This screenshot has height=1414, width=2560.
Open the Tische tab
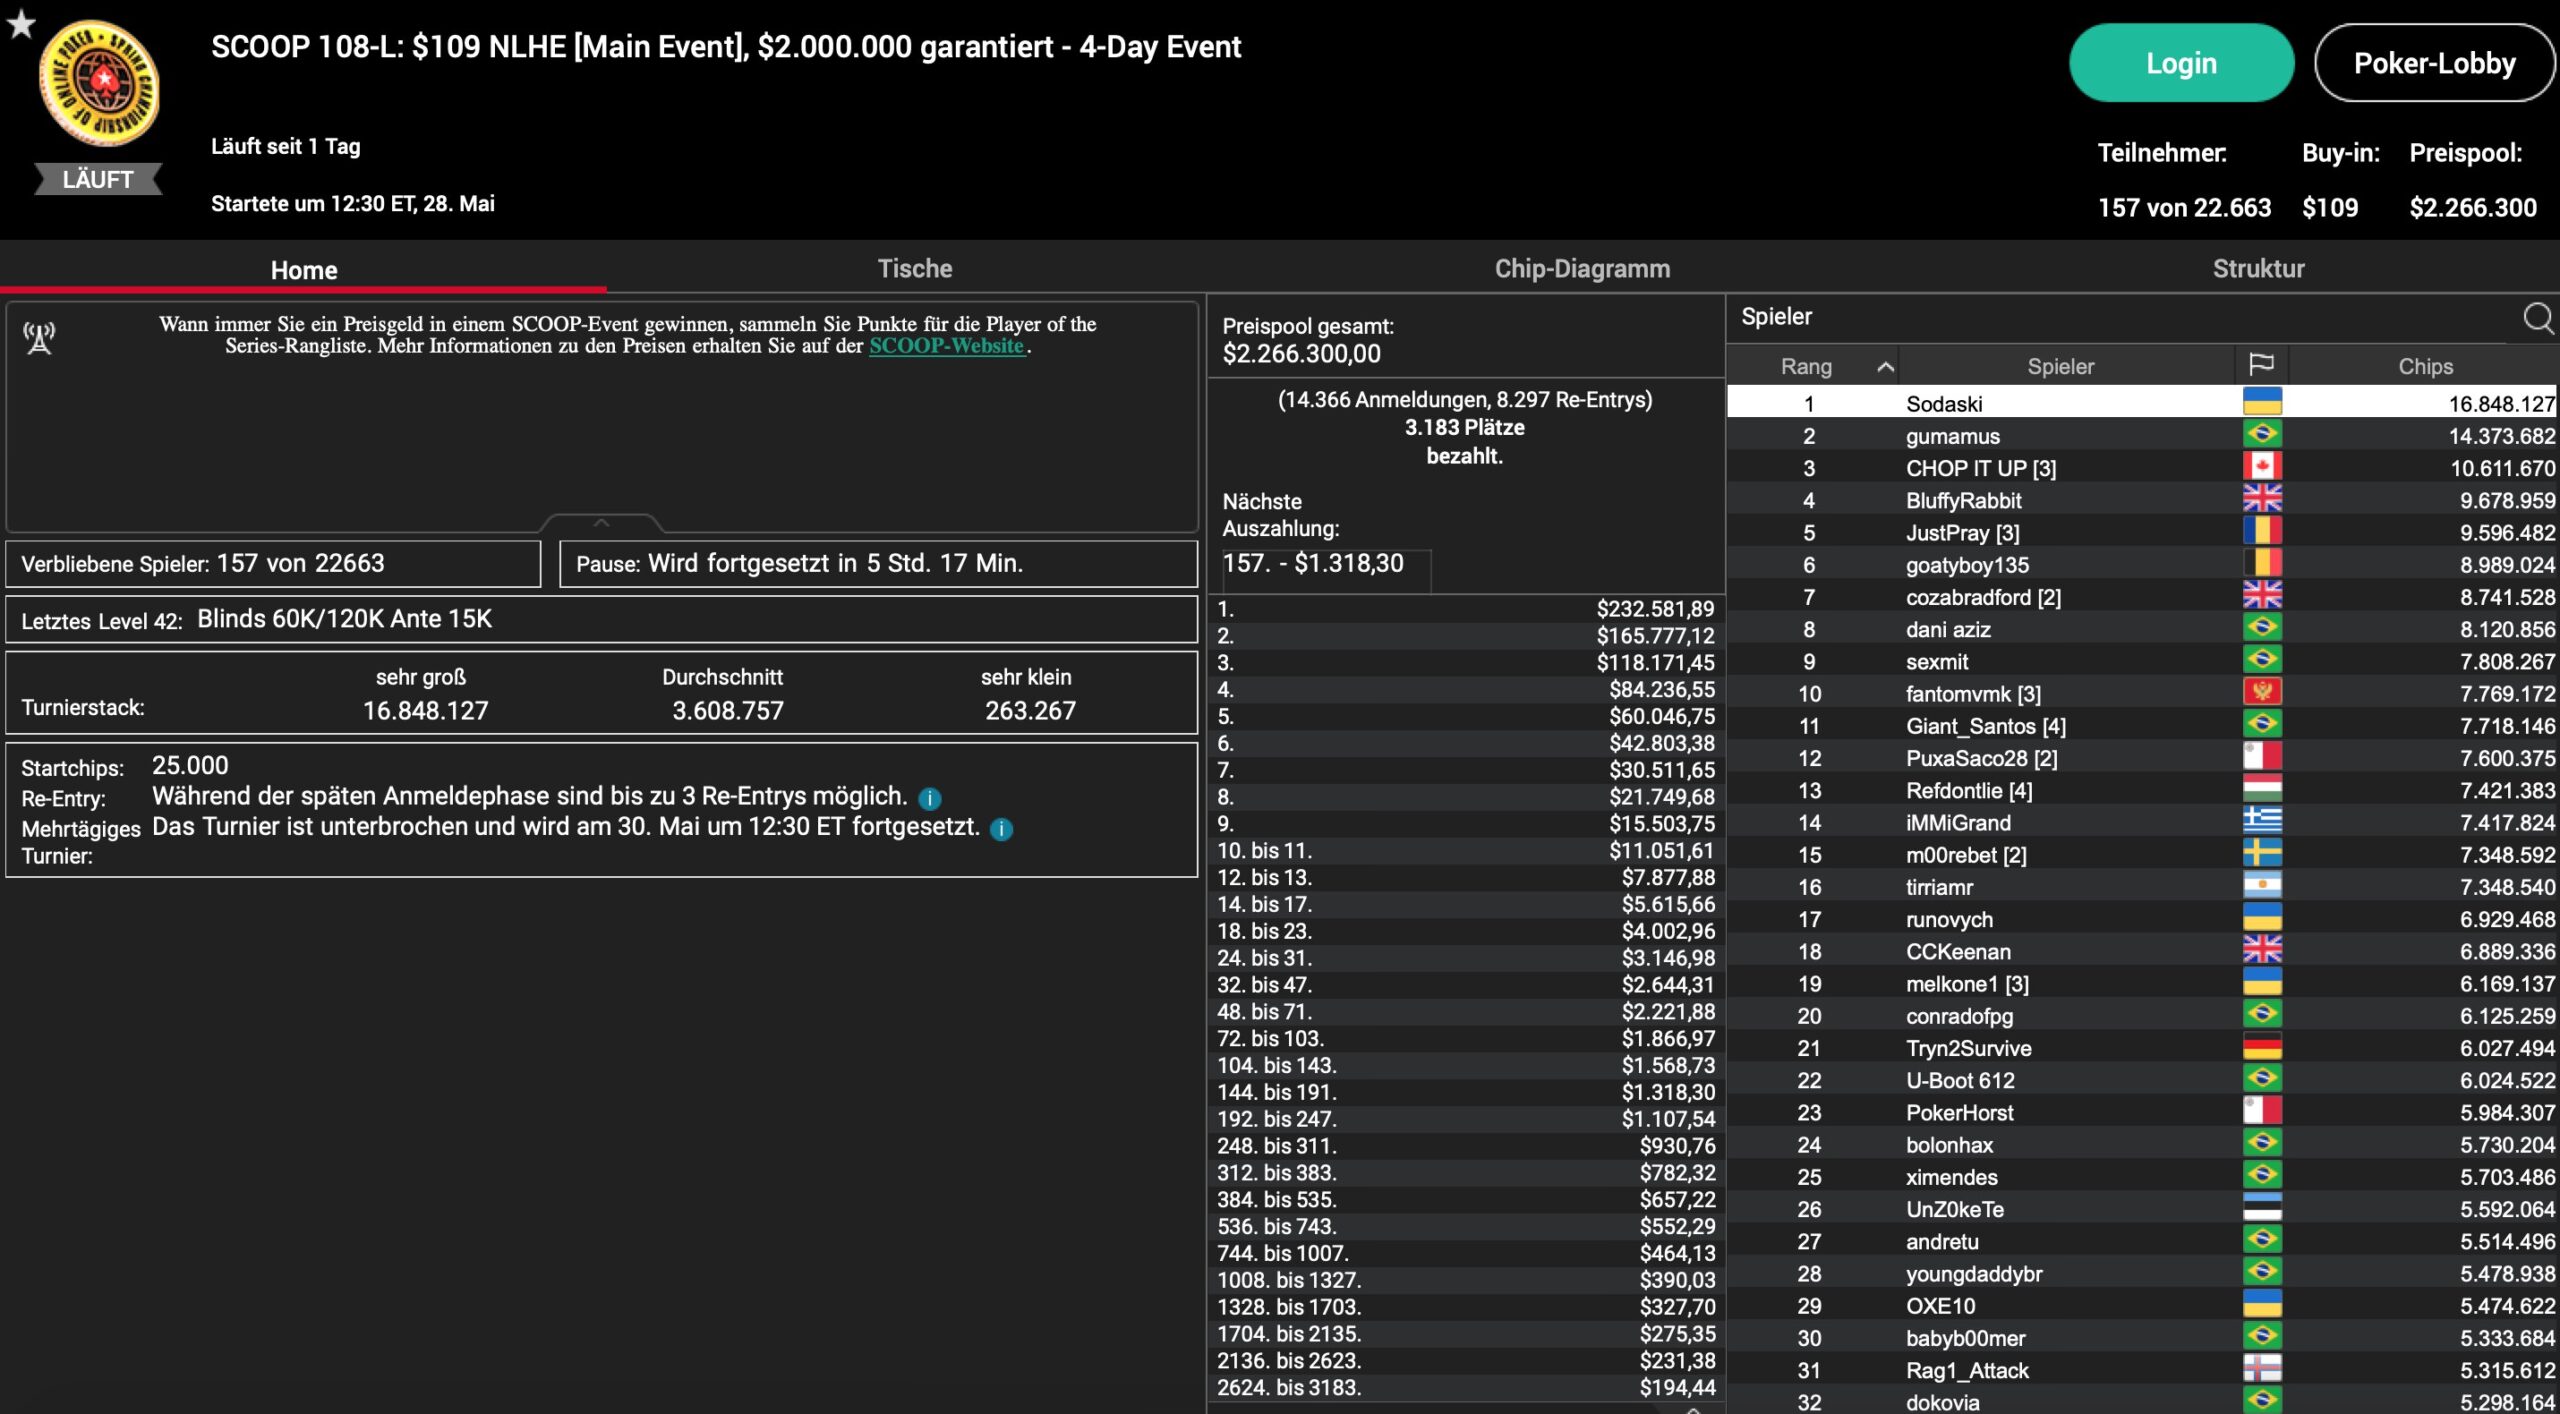tap(914, 268)
